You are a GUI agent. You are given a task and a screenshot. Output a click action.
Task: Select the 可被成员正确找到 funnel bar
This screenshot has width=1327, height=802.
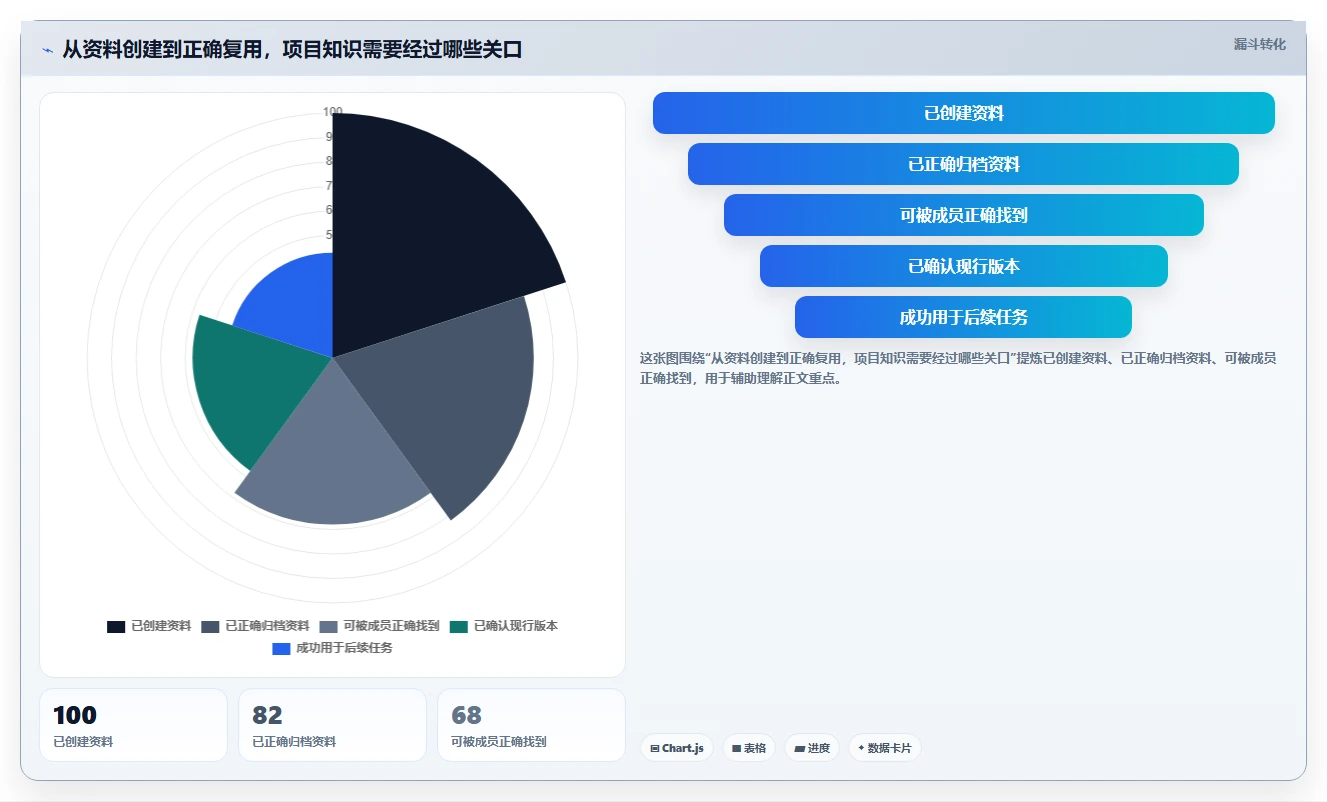[x=964, y=215]
